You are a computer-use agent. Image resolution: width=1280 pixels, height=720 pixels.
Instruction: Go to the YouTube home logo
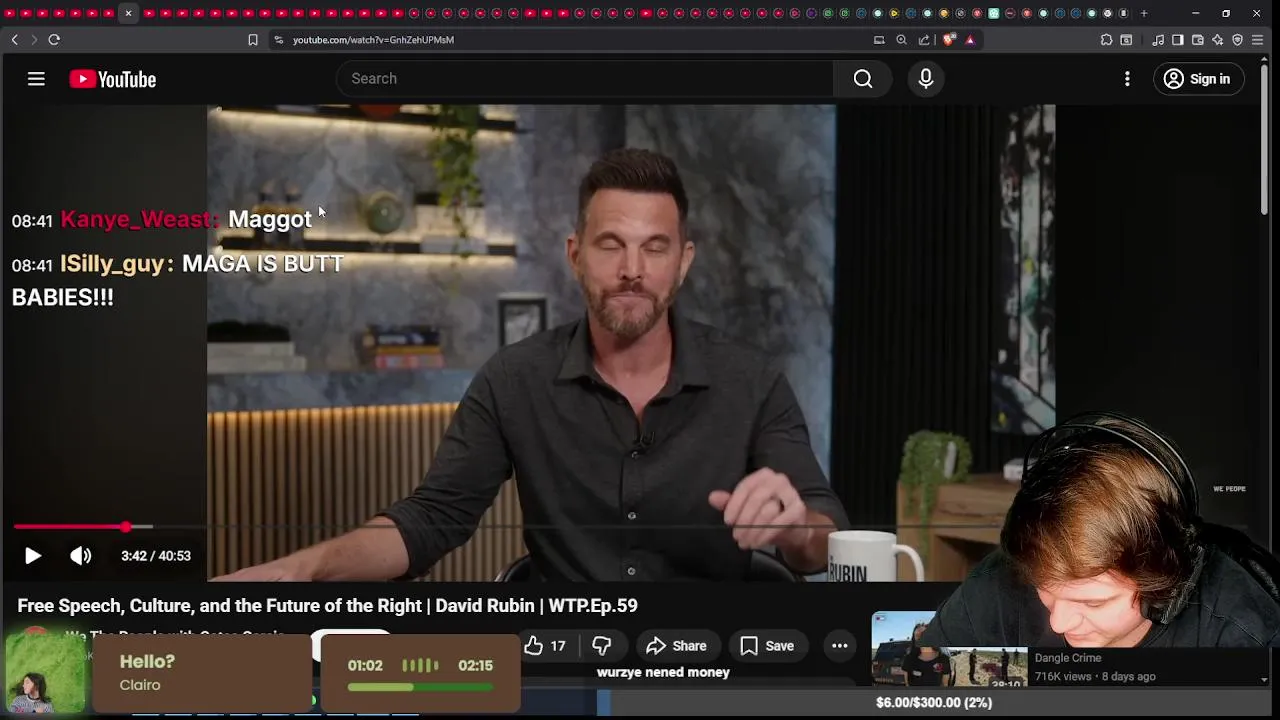(x=112, y=79)
